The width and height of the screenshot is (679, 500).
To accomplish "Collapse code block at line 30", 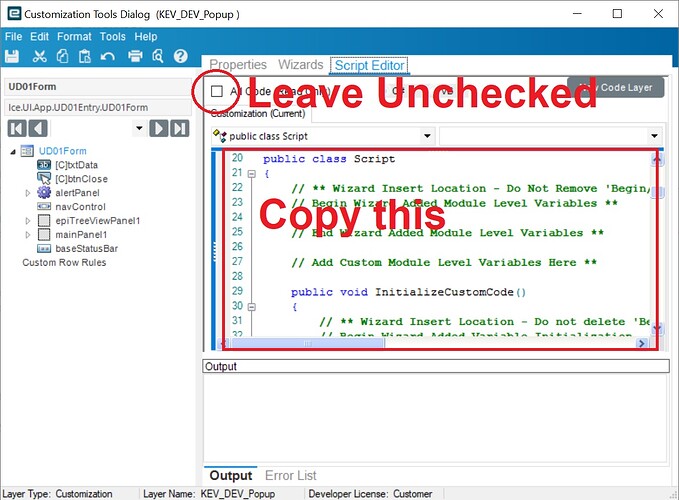I will click(252, 307).
